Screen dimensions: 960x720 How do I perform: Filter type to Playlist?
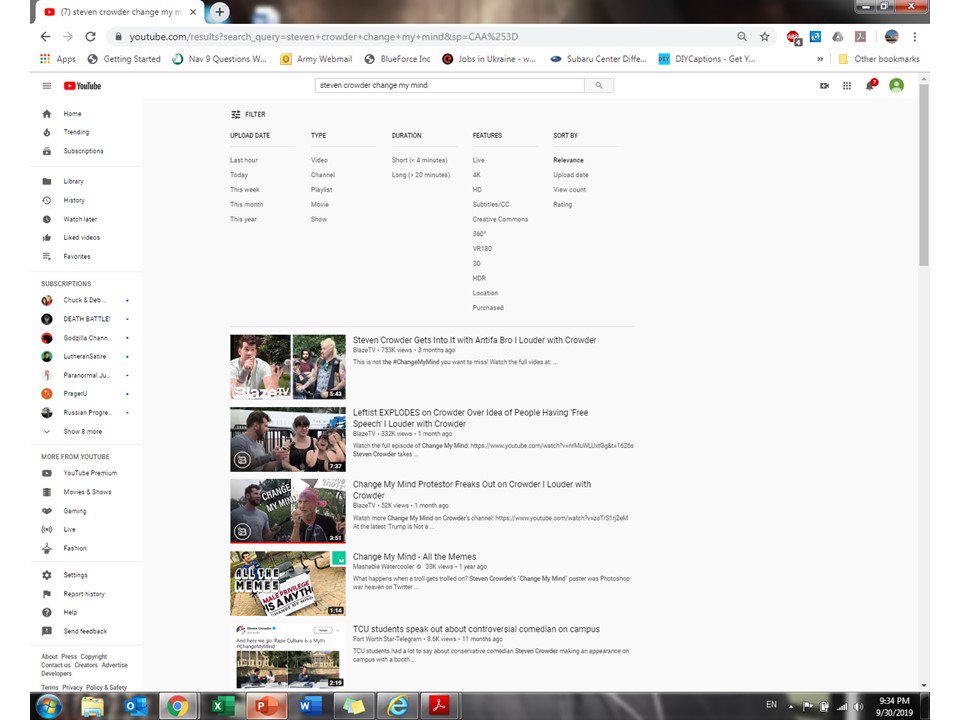click(321, 190)
